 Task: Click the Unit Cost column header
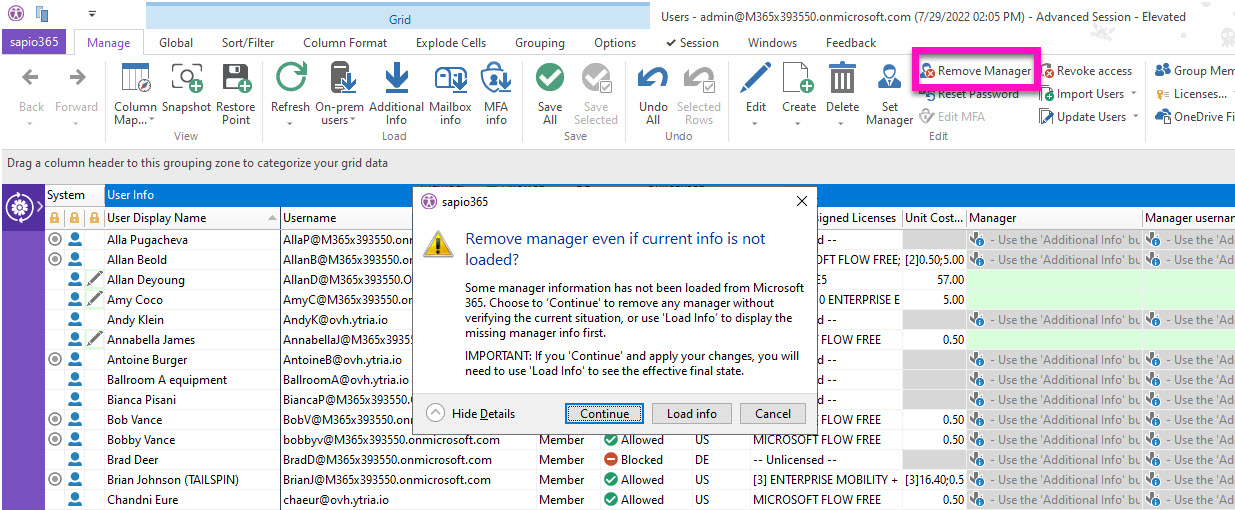click(934, 217)
